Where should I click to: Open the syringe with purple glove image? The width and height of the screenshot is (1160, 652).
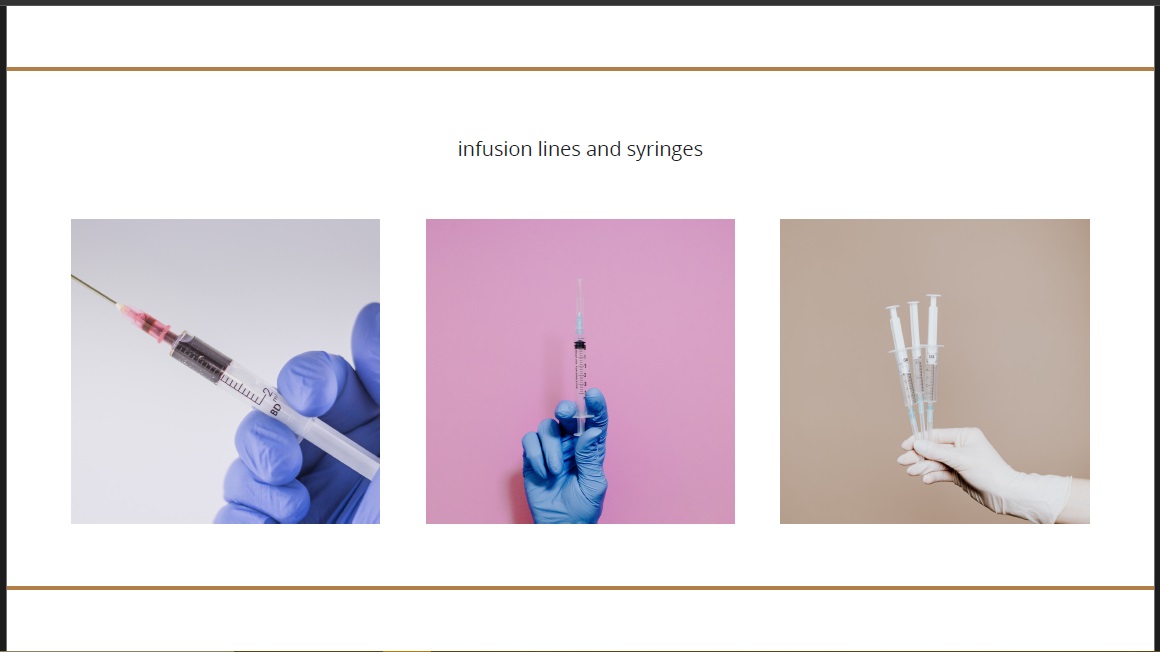225,371
